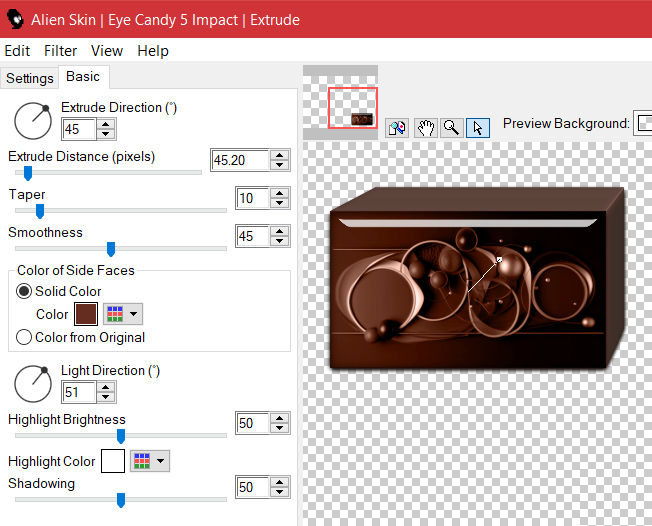
Task: Increase the Extrude Distance stepper value
Action: (280, 155)
